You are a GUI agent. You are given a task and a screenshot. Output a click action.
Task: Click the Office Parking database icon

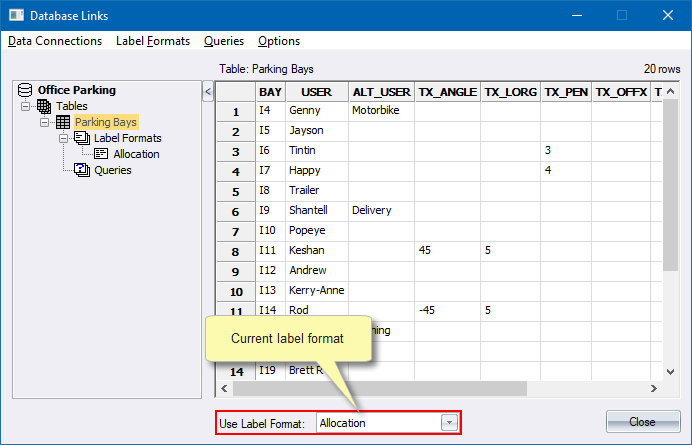click(26, 90)
